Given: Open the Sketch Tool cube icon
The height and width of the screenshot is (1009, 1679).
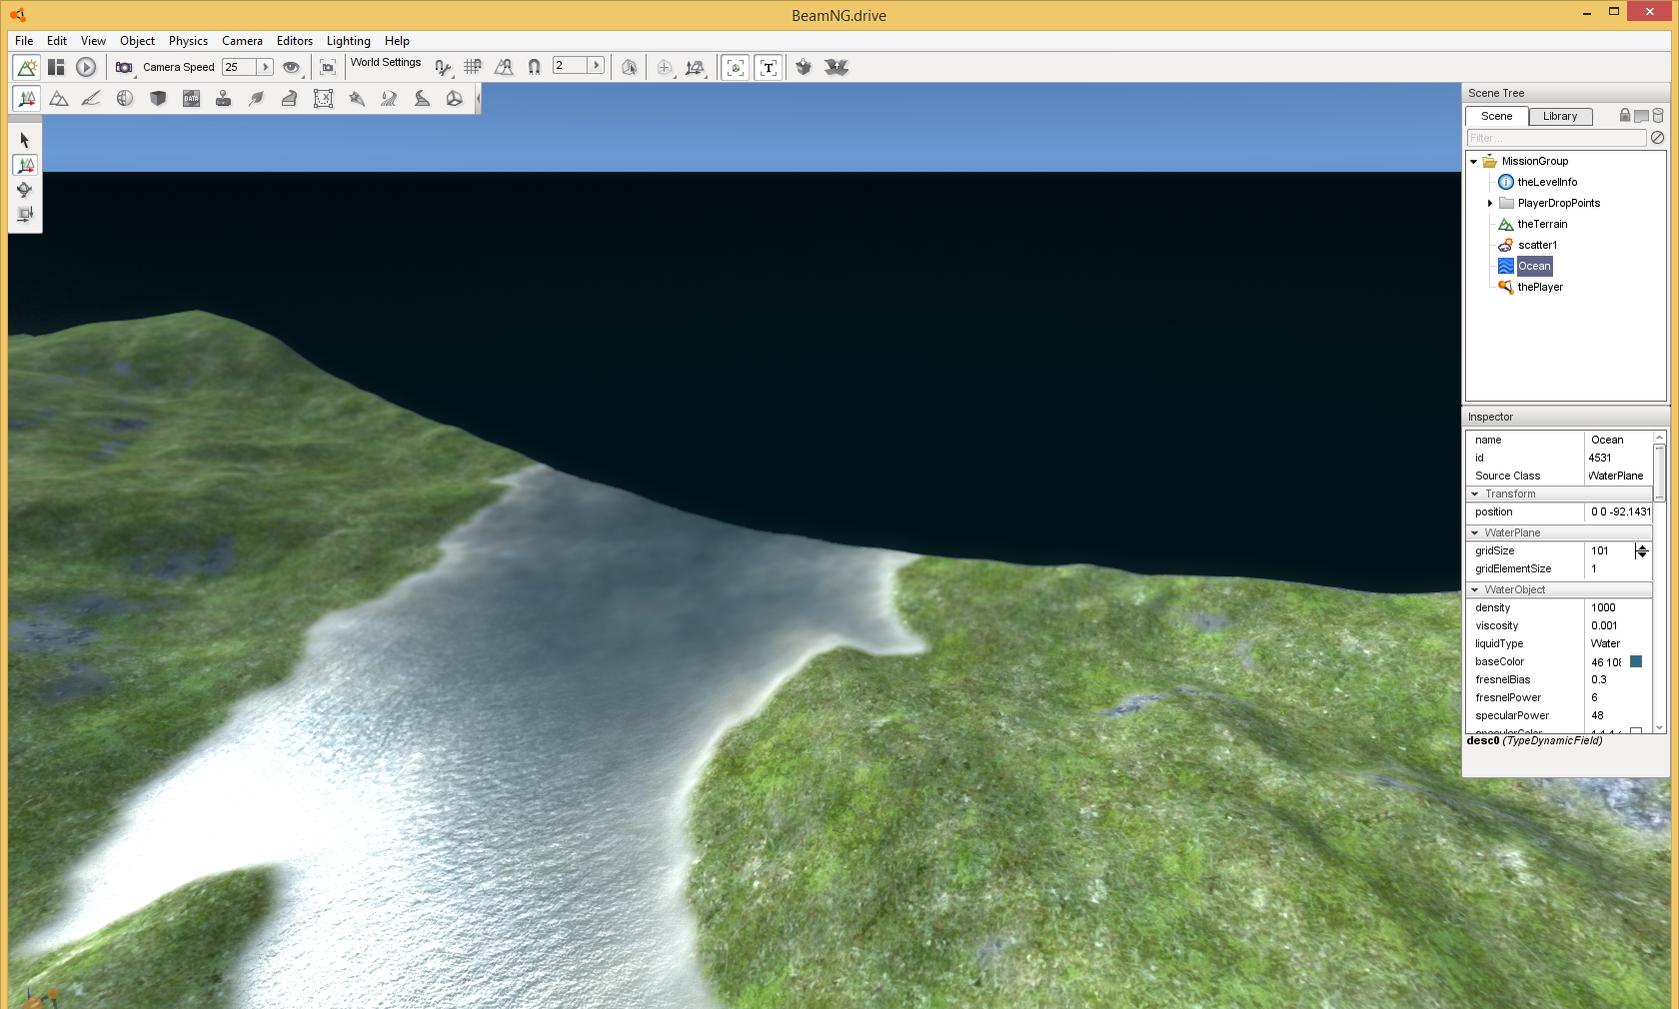Looking at the screenshot, I should (158, 98).
